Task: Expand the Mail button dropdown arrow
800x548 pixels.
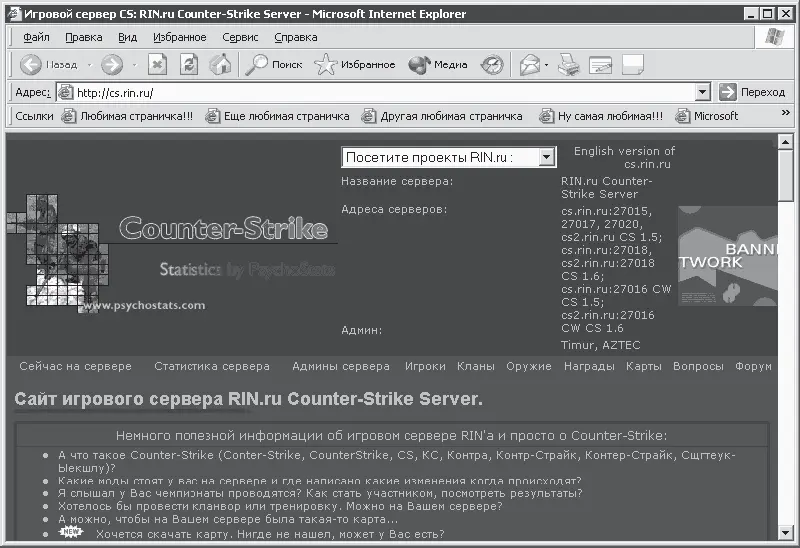Action: pos(546,65)
